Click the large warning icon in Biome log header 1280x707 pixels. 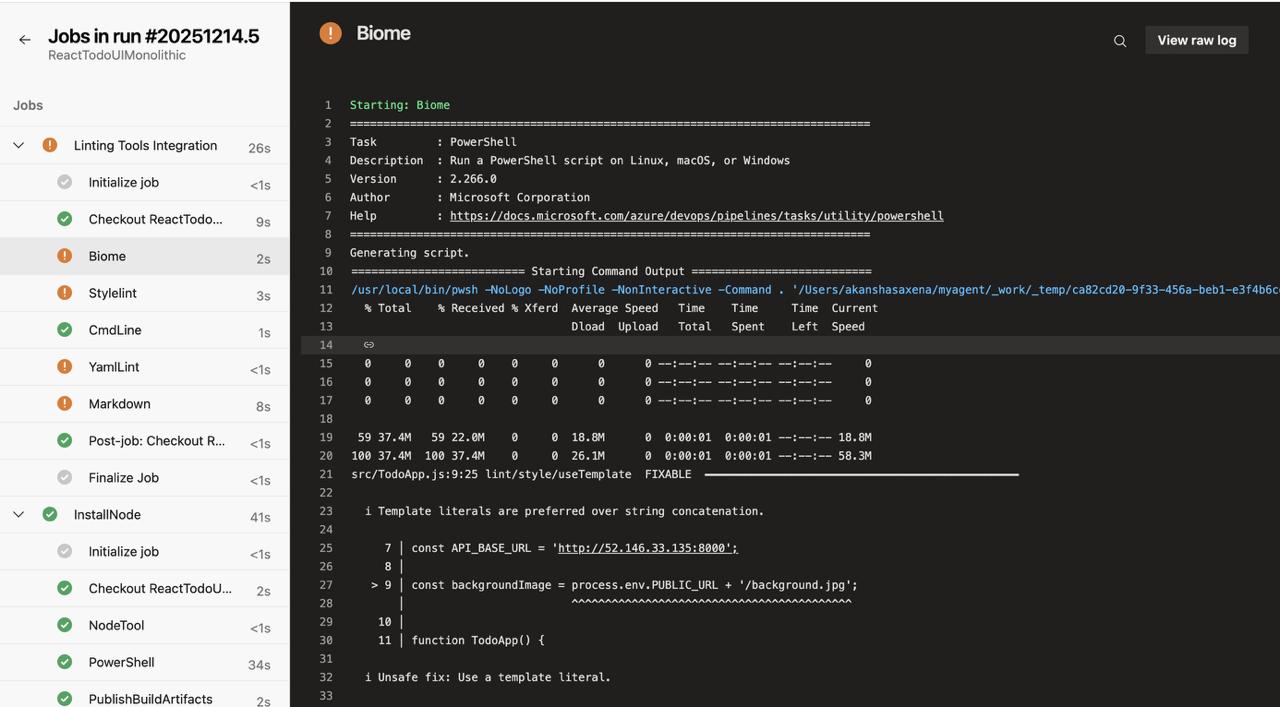coord(330,33)
